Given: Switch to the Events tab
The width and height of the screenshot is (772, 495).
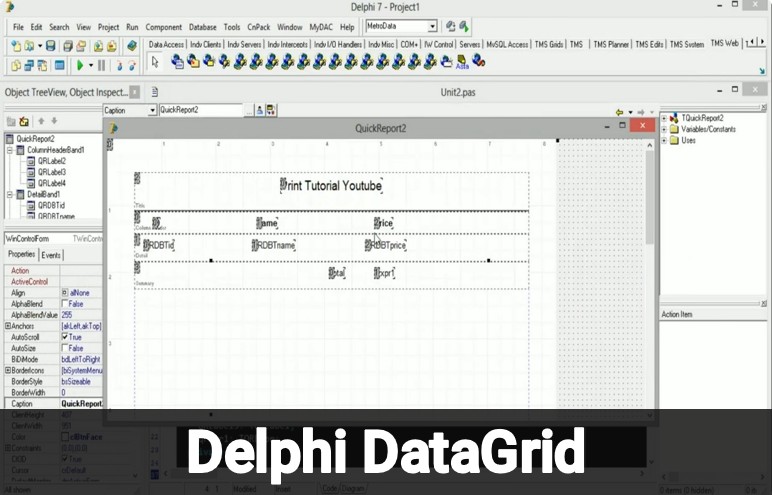Looking at the screenshot, I should pyautogui.click(x=51, y=255).
